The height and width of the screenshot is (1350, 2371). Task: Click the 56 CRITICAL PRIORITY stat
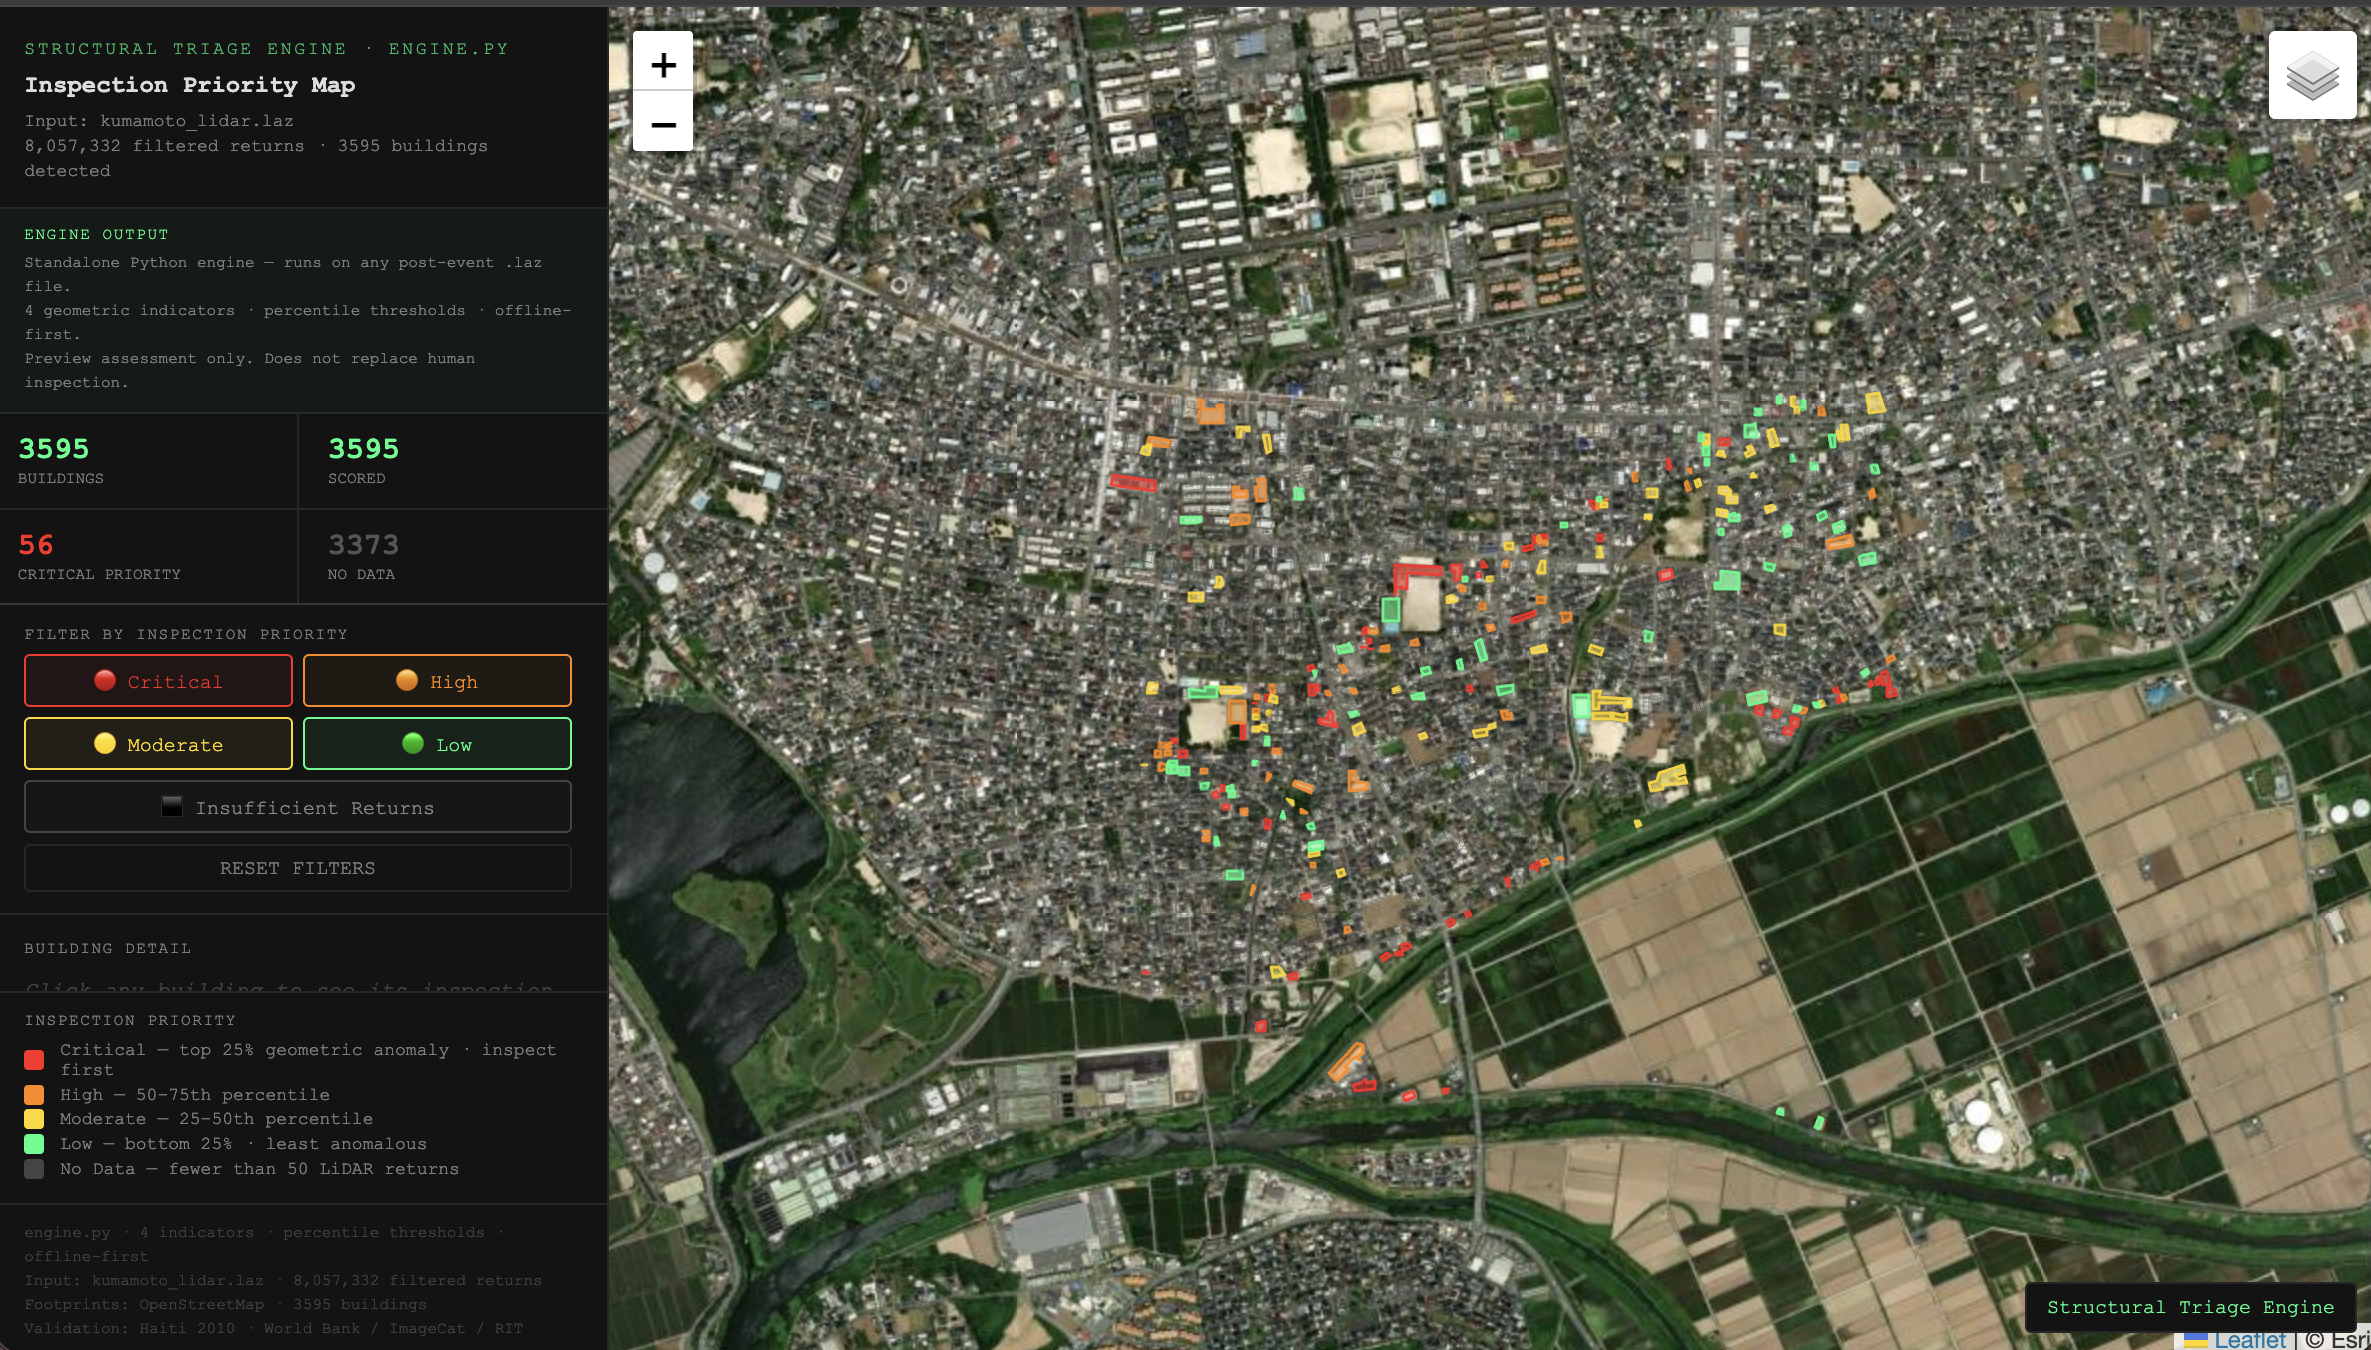(149, 557)
